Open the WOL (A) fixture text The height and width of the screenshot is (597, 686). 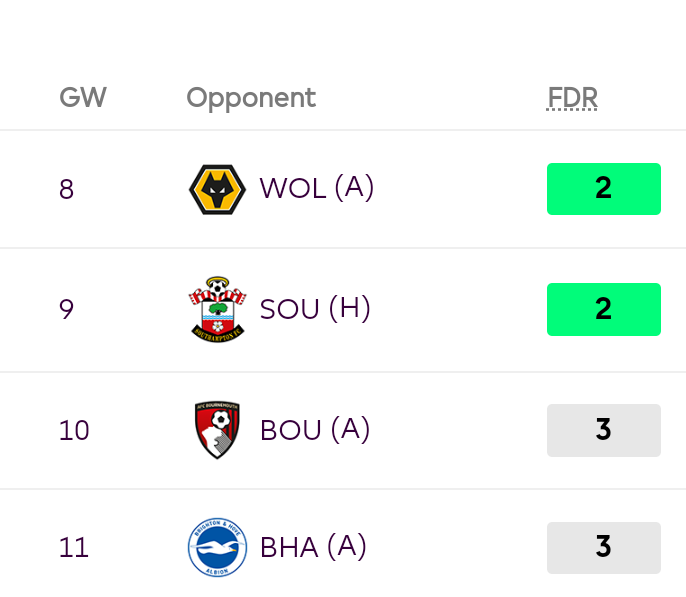(x=317, y=188)
